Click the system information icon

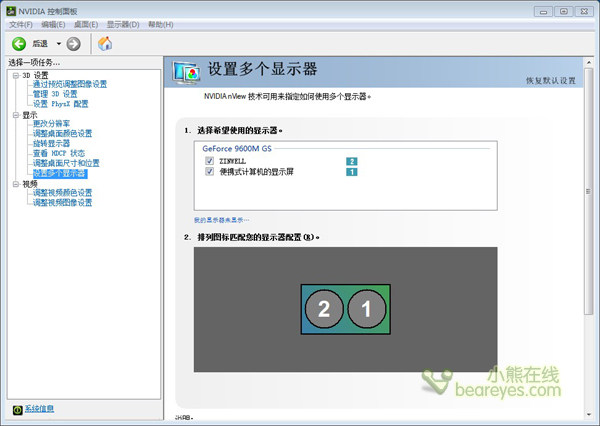tap(18, 410)
